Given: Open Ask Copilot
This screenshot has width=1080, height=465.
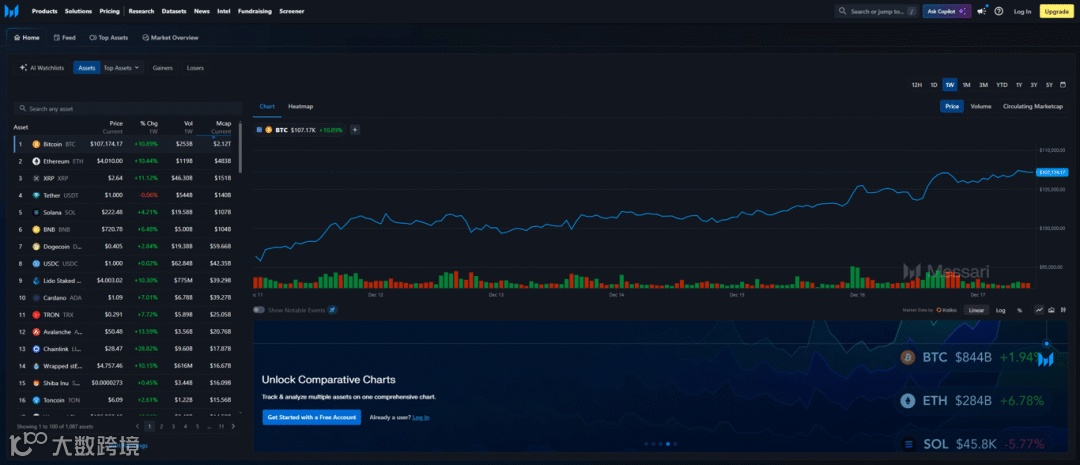Looking at the screenshot, I should (x=946, y=11).
